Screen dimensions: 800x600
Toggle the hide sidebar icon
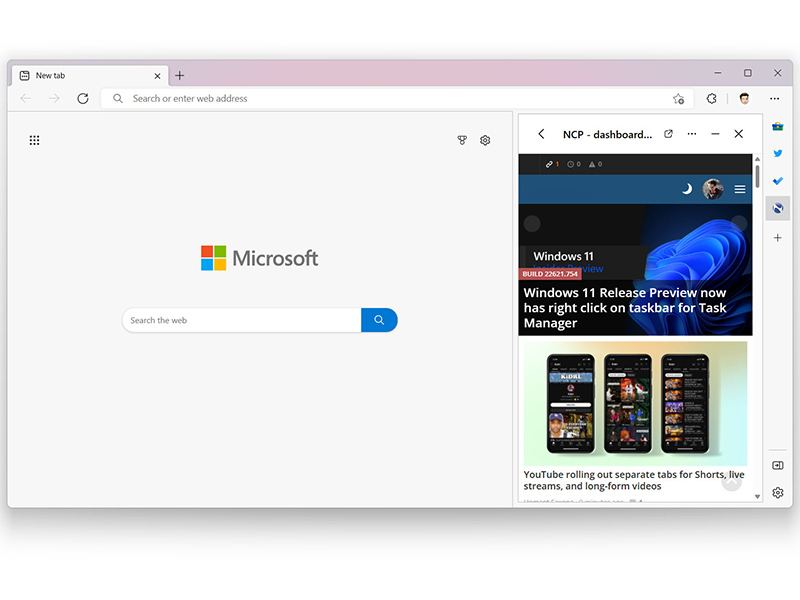pos(778,465)
